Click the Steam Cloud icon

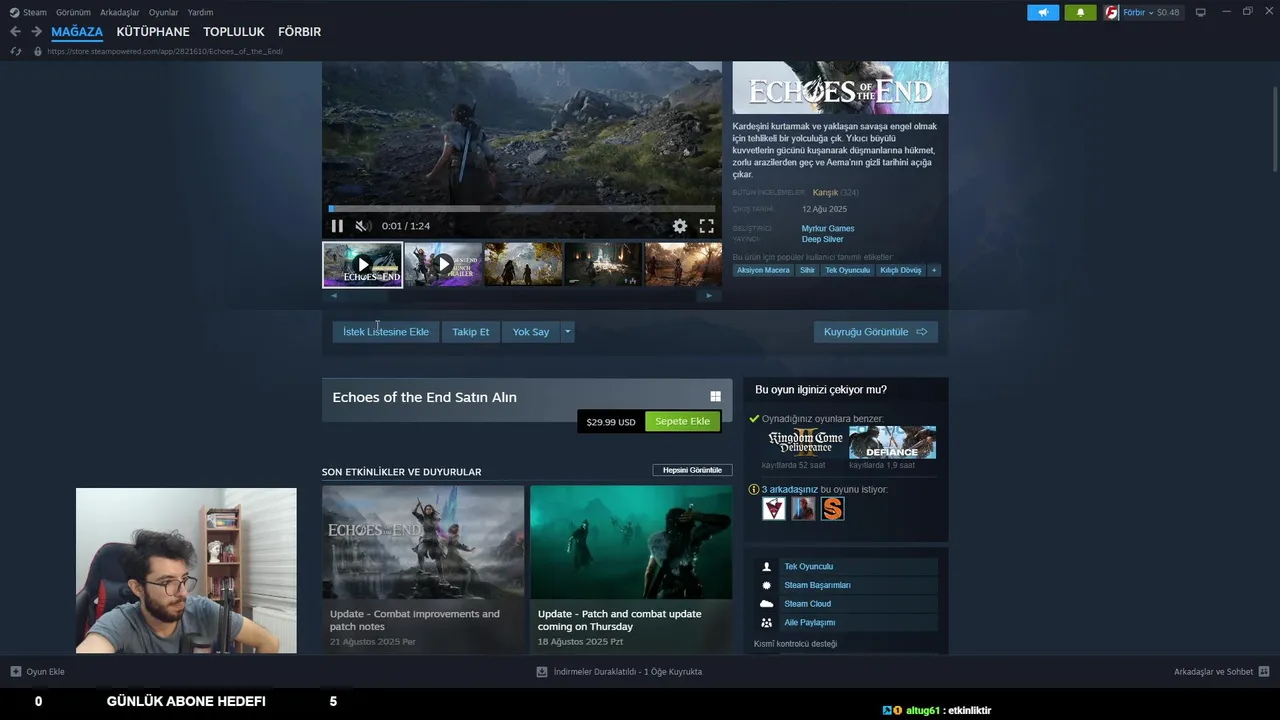coord(767,604)
